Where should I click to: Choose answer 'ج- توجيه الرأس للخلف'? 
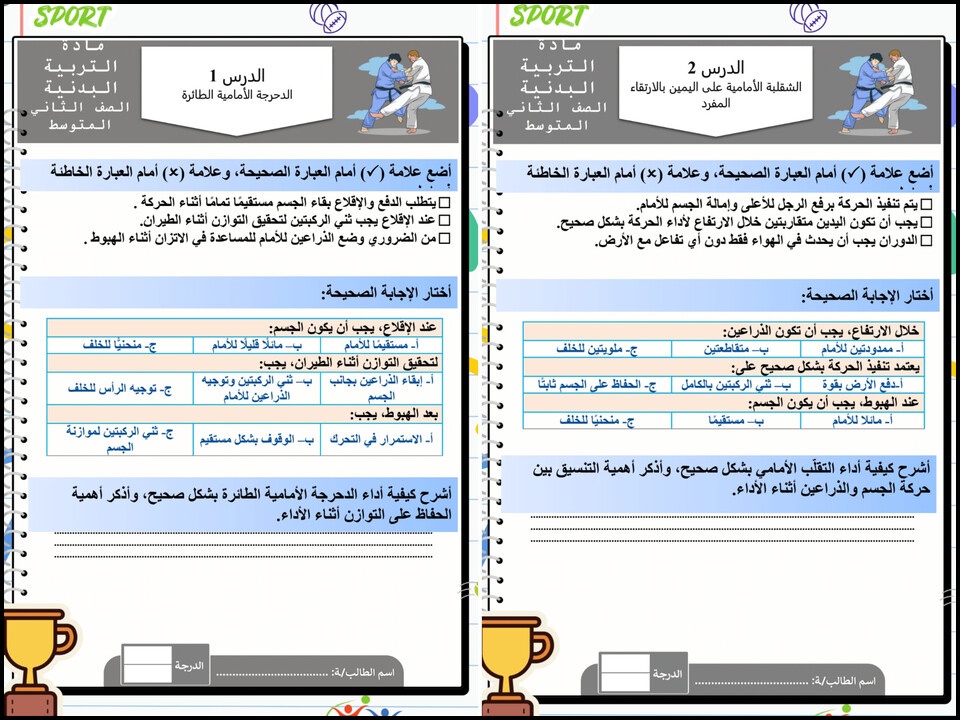120,388
